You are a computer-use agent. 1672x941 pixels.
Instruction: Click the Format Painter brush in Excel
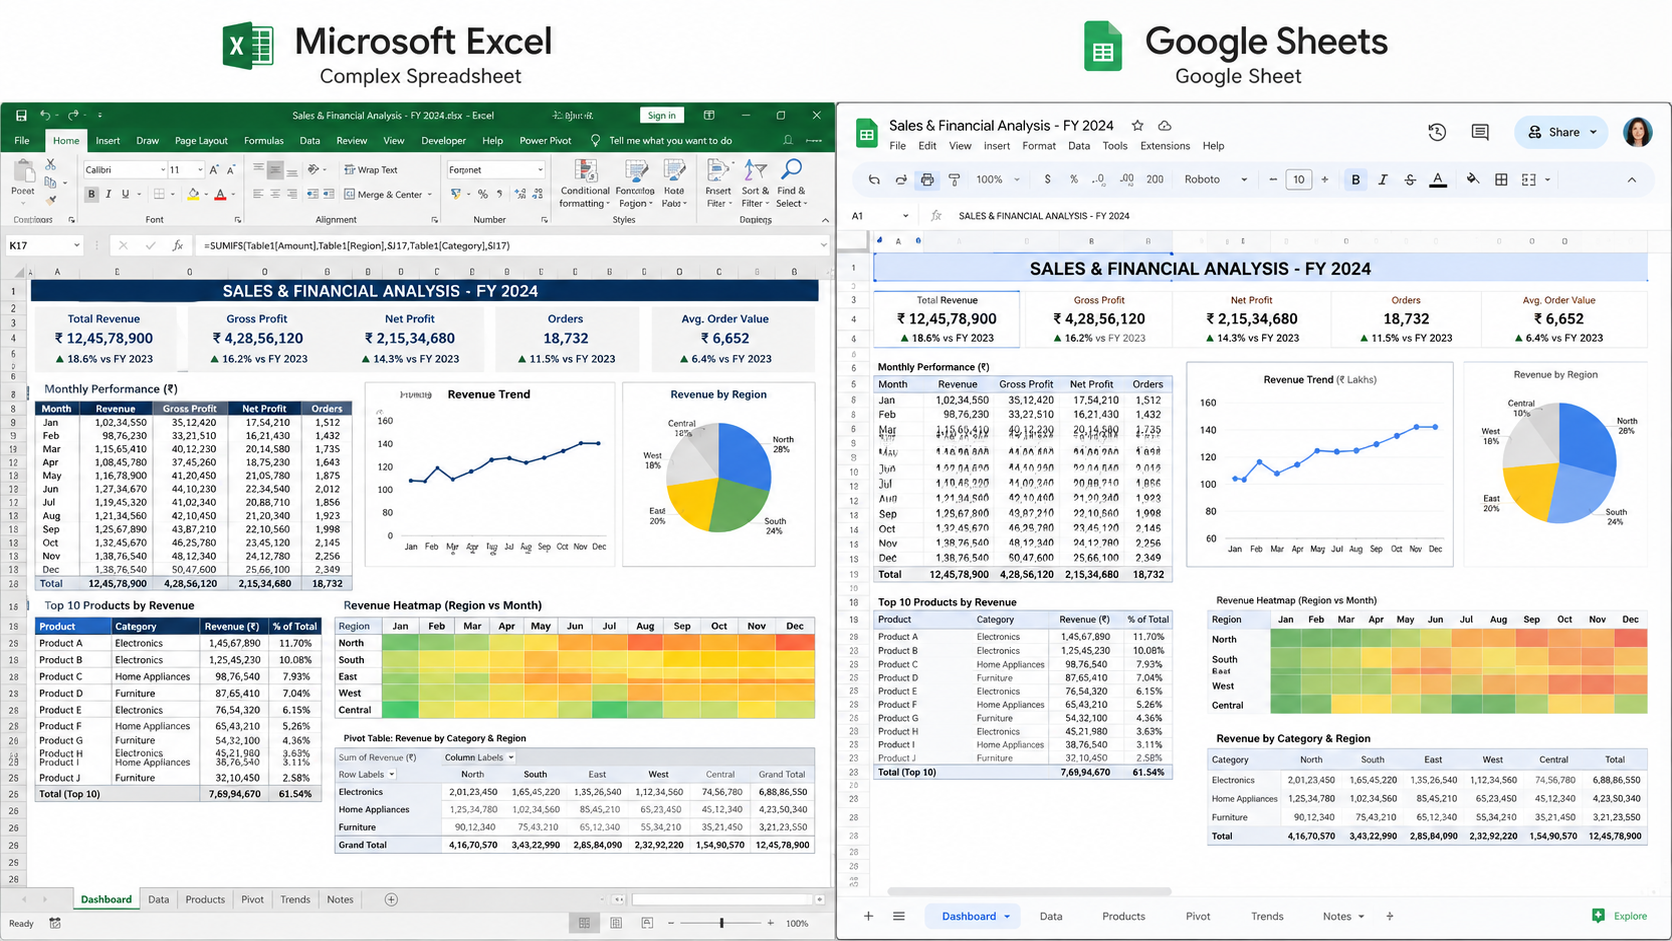click(50, 199)
